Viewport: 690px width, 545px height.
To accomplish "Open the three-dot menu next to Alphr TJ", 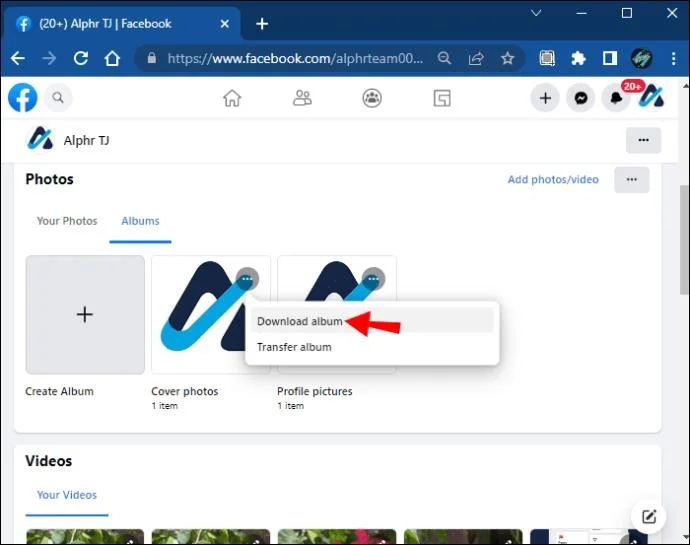I will (x=643, y=140).
